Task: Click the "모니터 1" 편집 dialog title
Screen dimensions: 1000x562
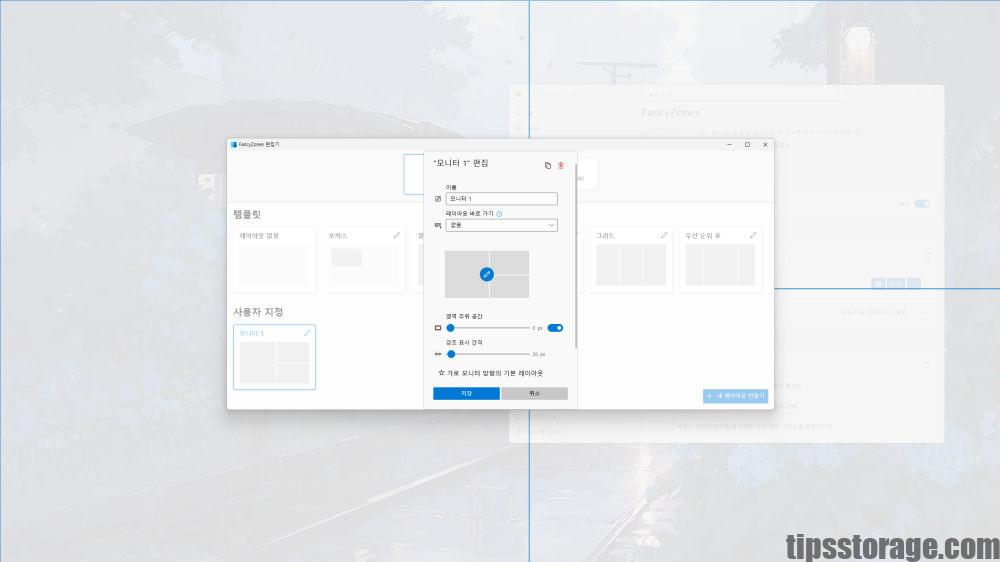Action: pyautogui.click(x=460, y=163)
